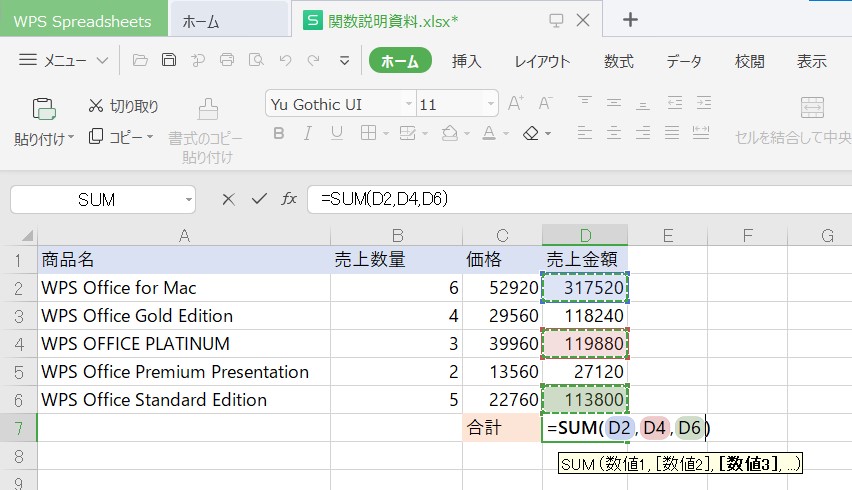Click cell WPS OFFICE PLATINUM
The width and height of the screenshot is (852, 490).
(x=184, y=344)
